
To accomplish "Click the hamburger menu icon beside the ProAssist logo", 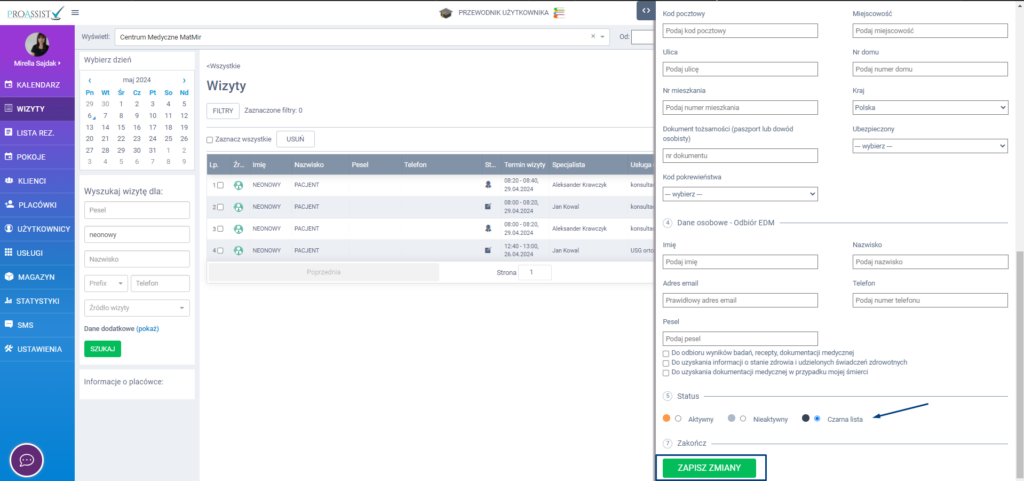I will [75, 12].
